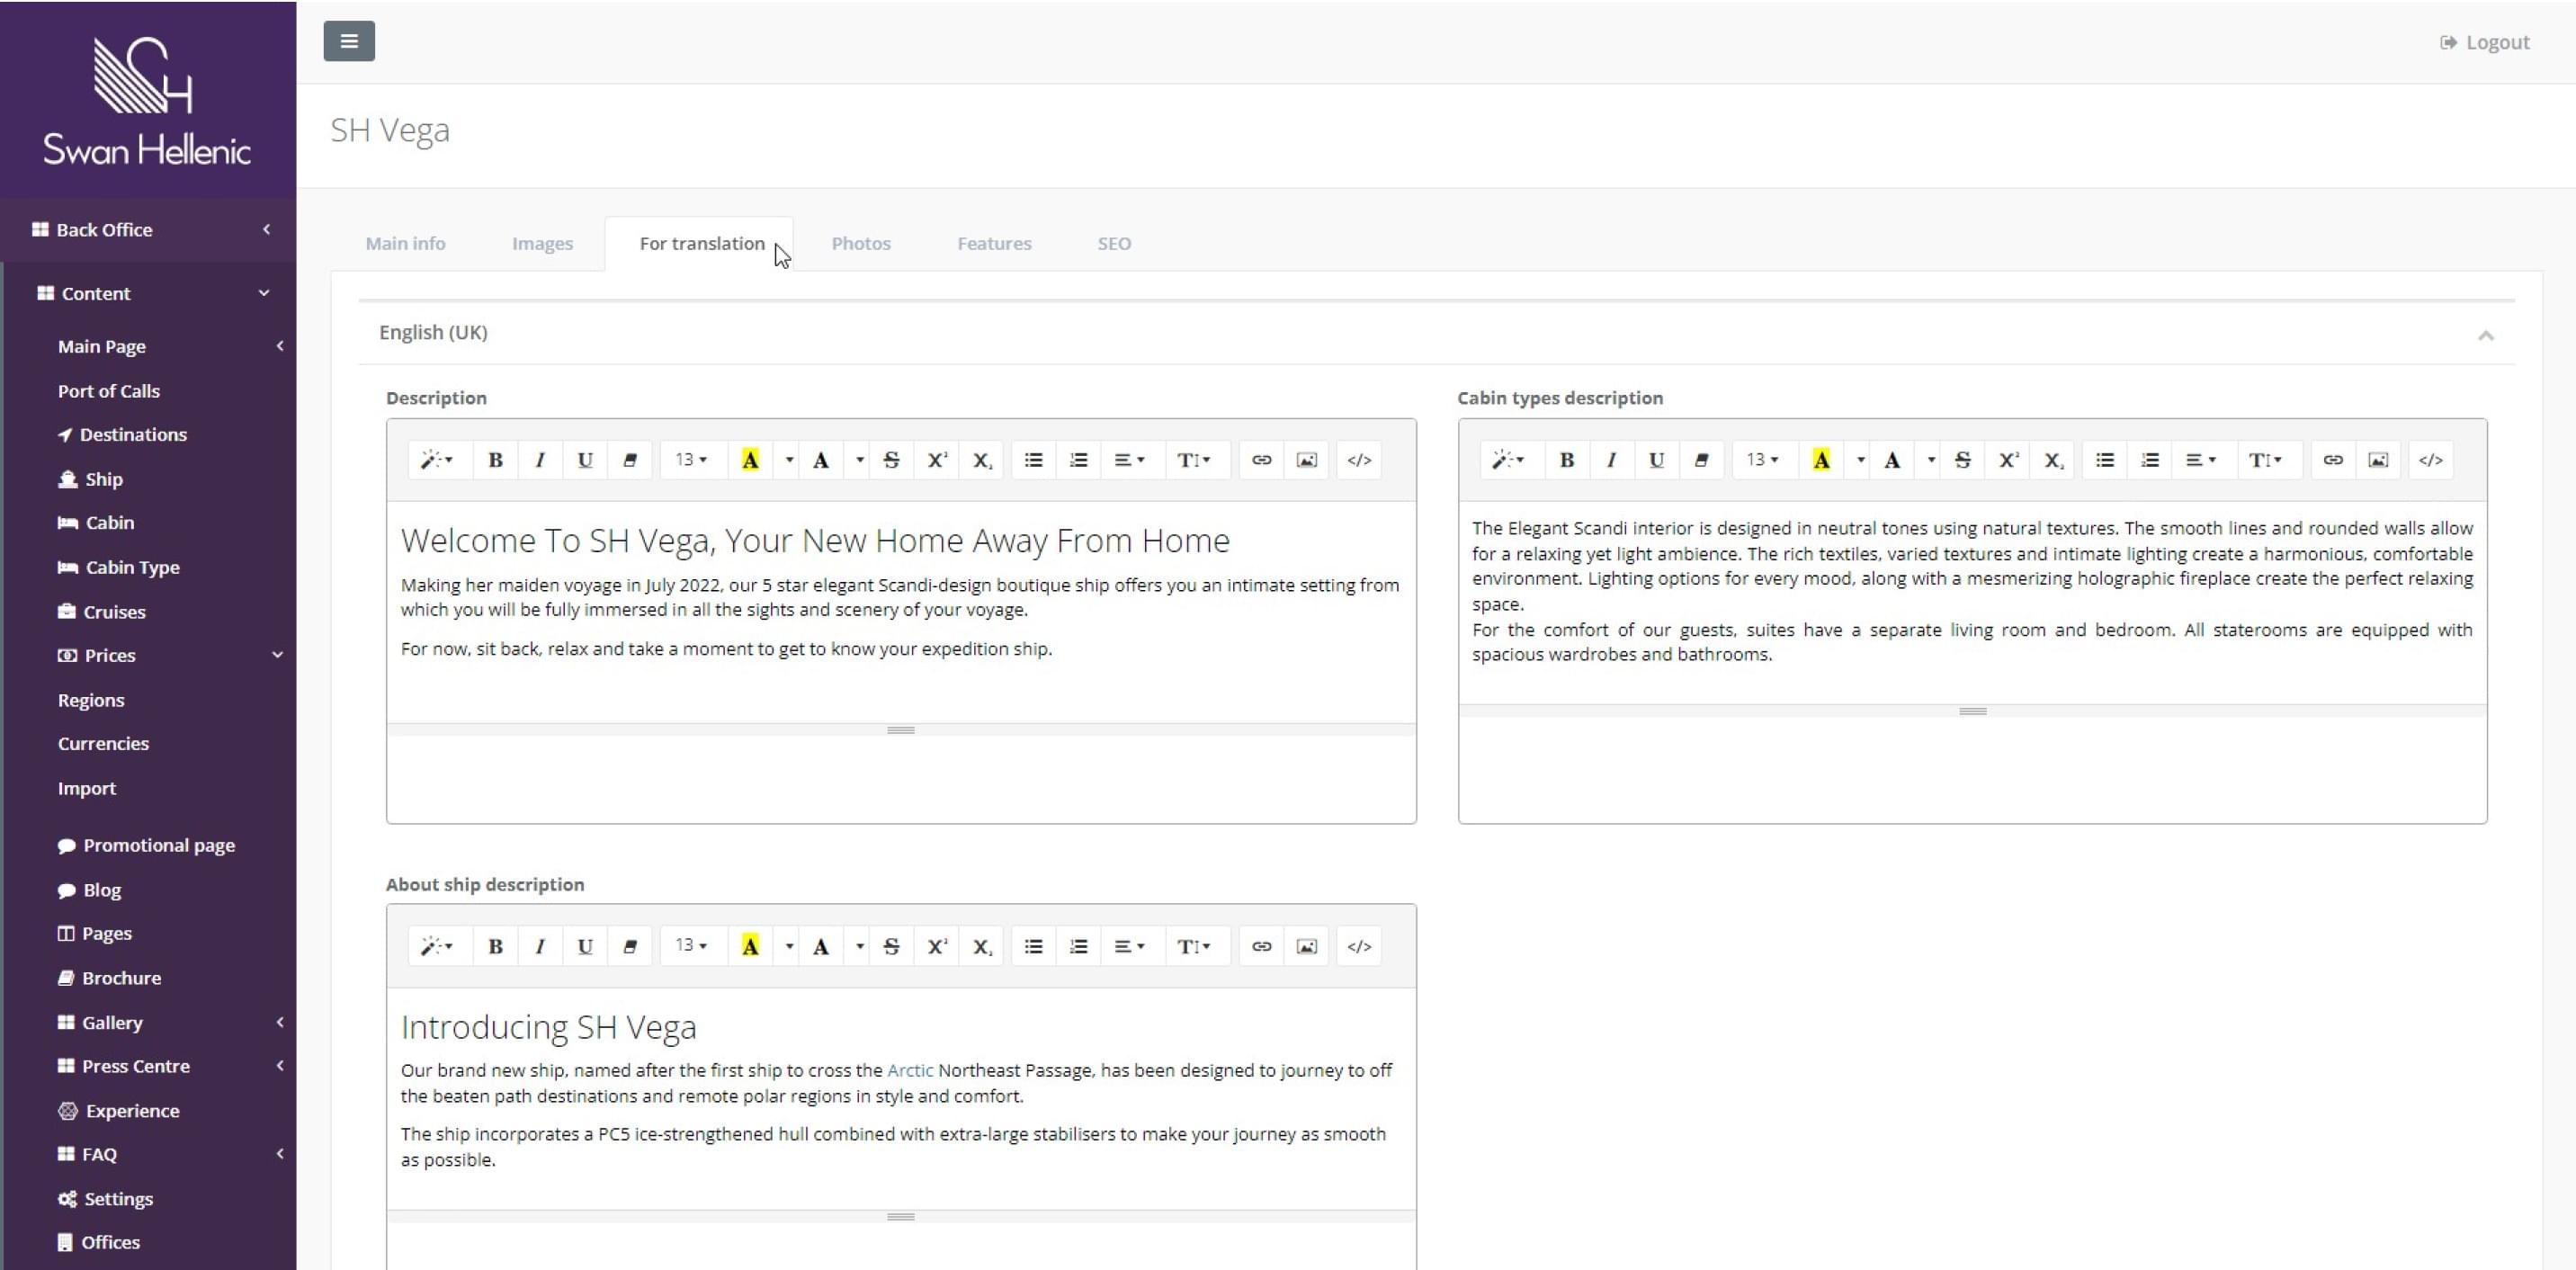Collapse the English (UK) section chevron

[2485, 335]
